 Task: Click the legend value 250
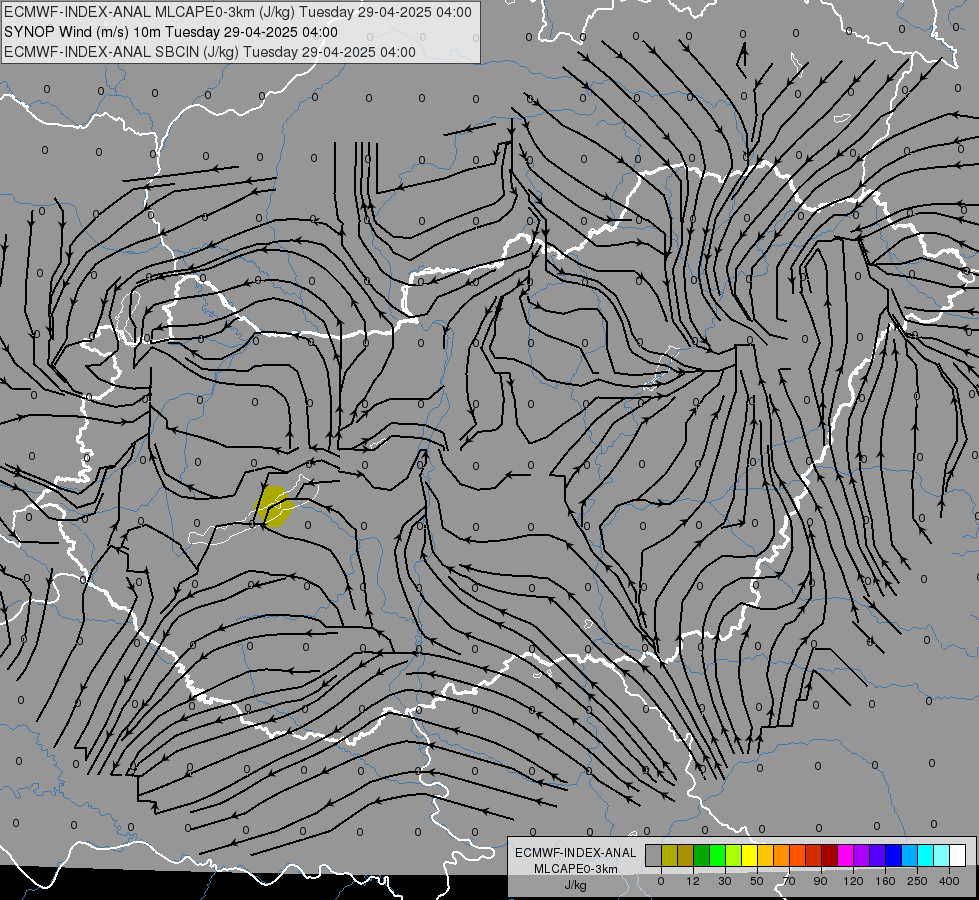(x=917, y=881)
